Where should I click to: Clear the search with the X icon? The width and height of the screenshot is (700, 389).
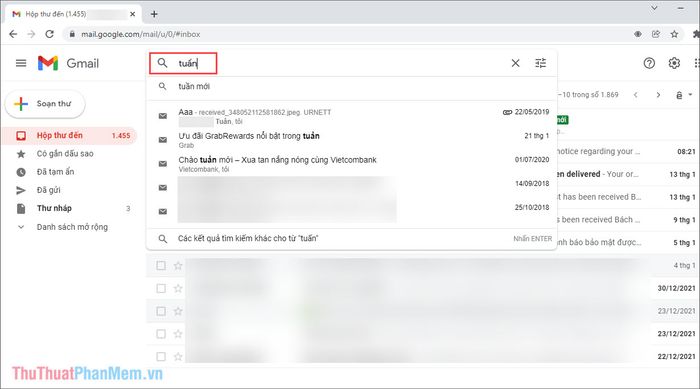tap(515, 63)
